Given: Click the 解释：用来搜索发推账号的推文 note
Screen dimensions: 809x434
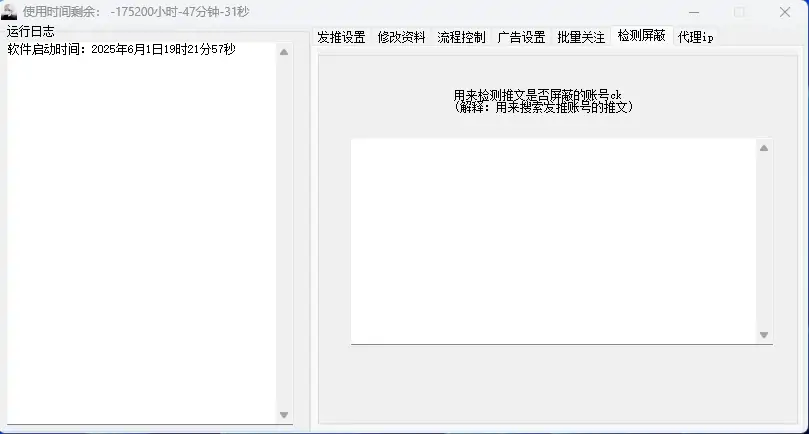Looking at the screenshot, I should click(x=543, y=107).
